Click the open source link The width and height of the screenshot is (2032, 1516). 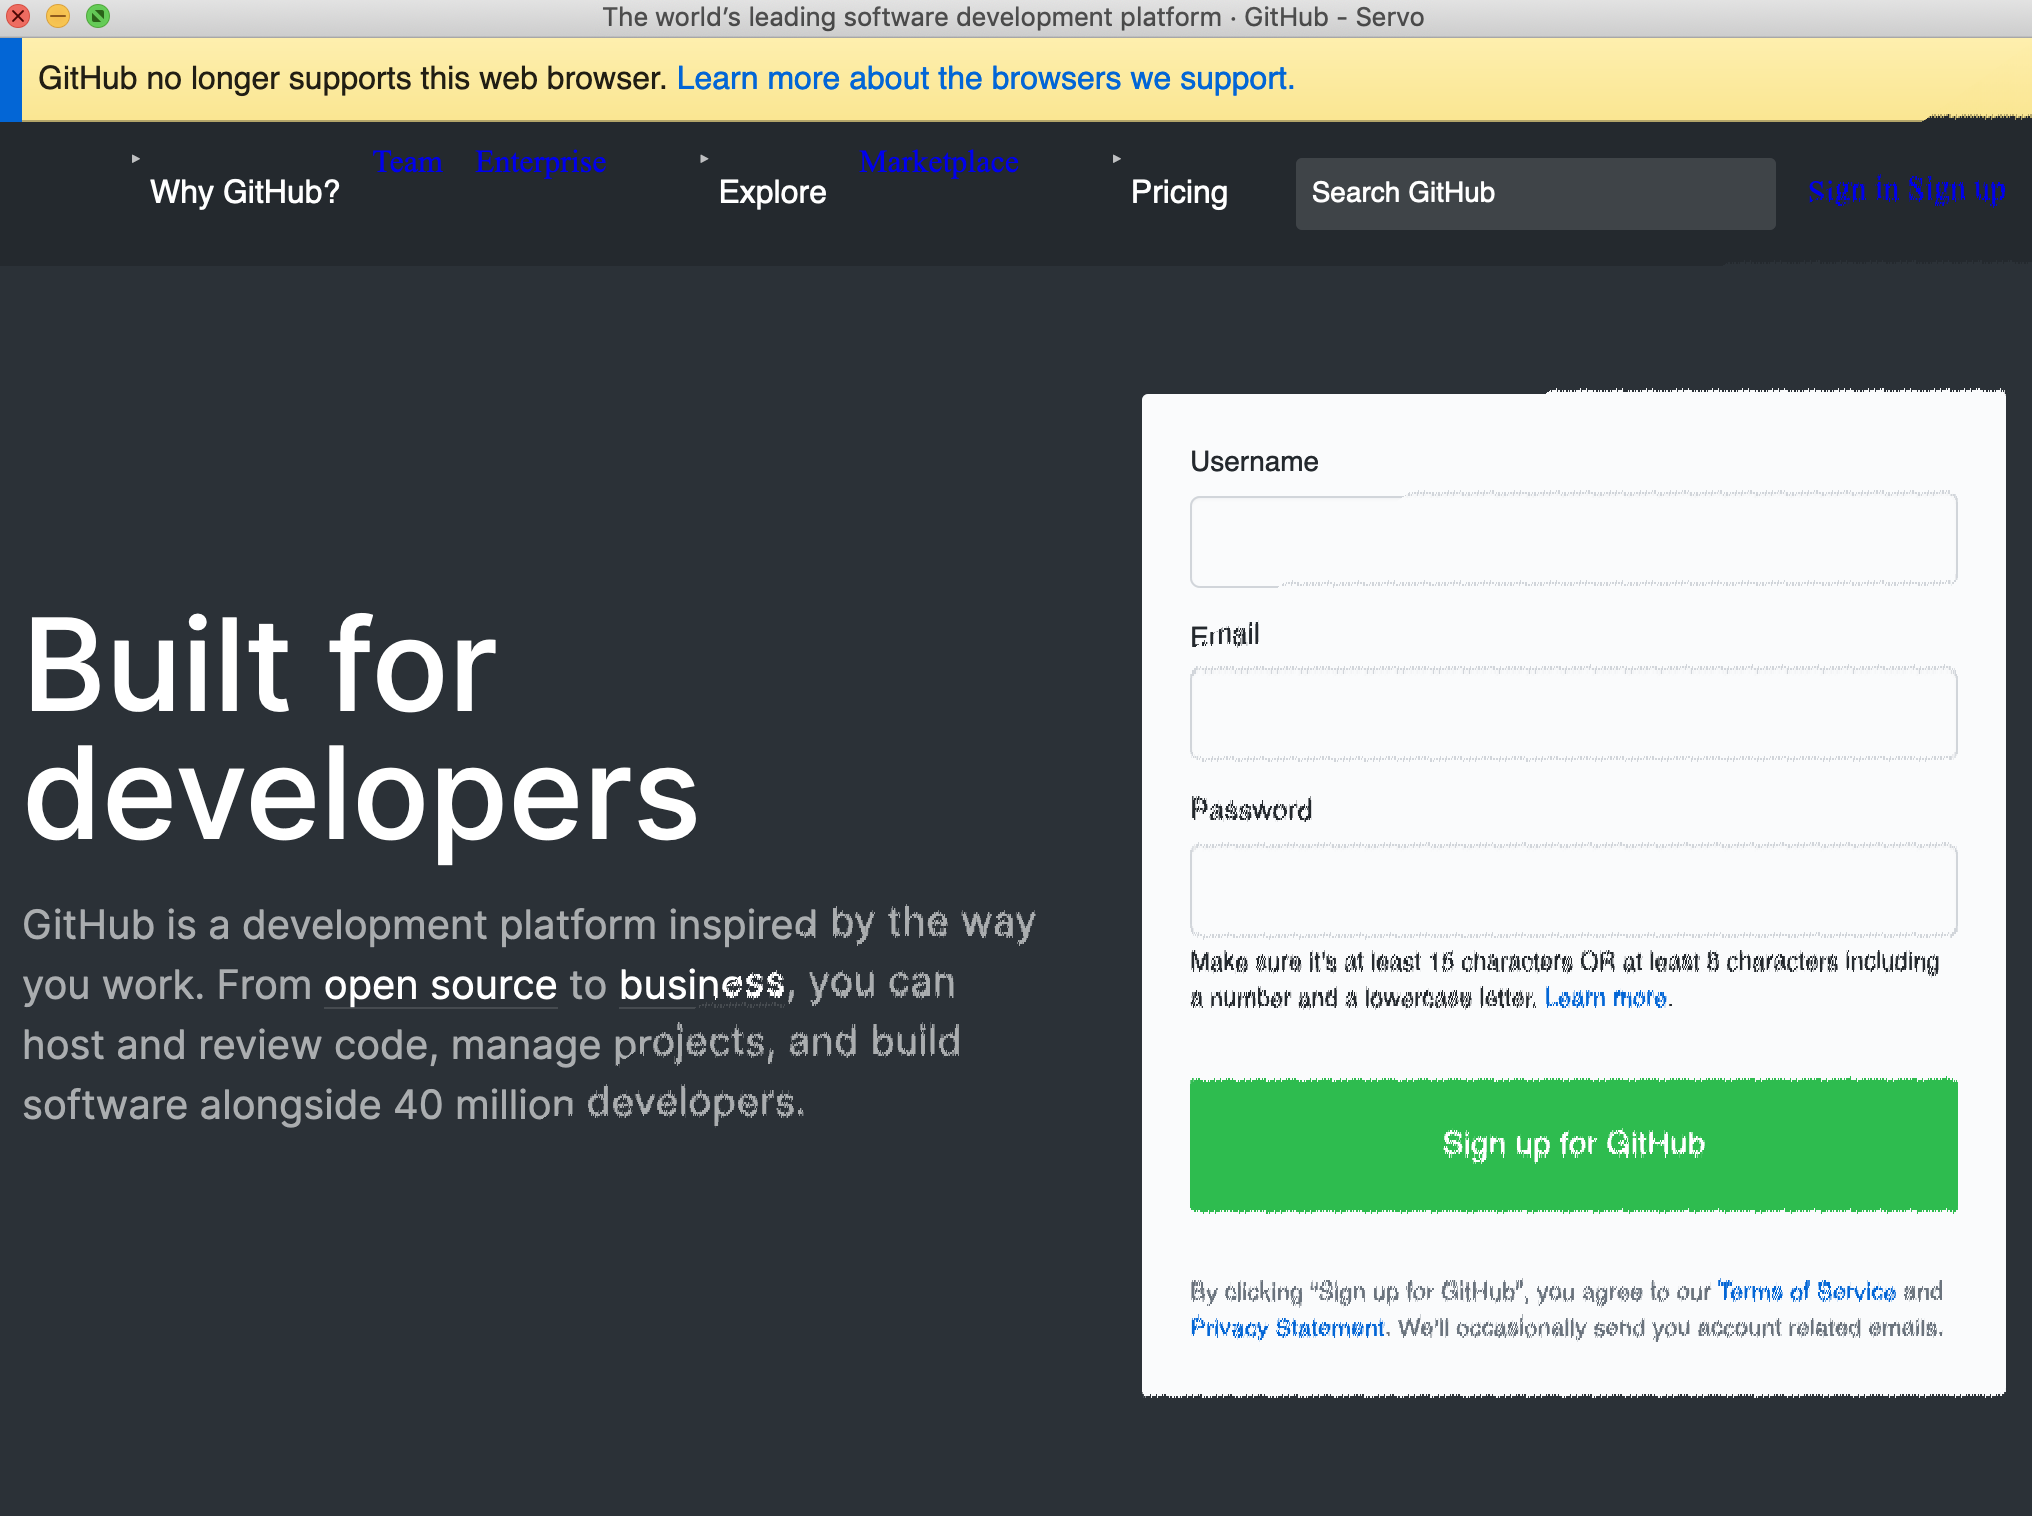click(439, 985)
